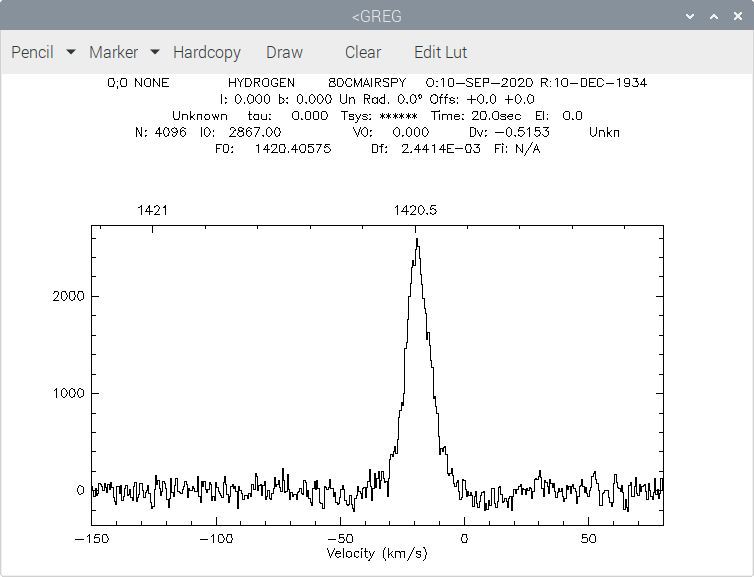Maximize the GREG window
The image size is (754, 577).
tap(714, 16)
